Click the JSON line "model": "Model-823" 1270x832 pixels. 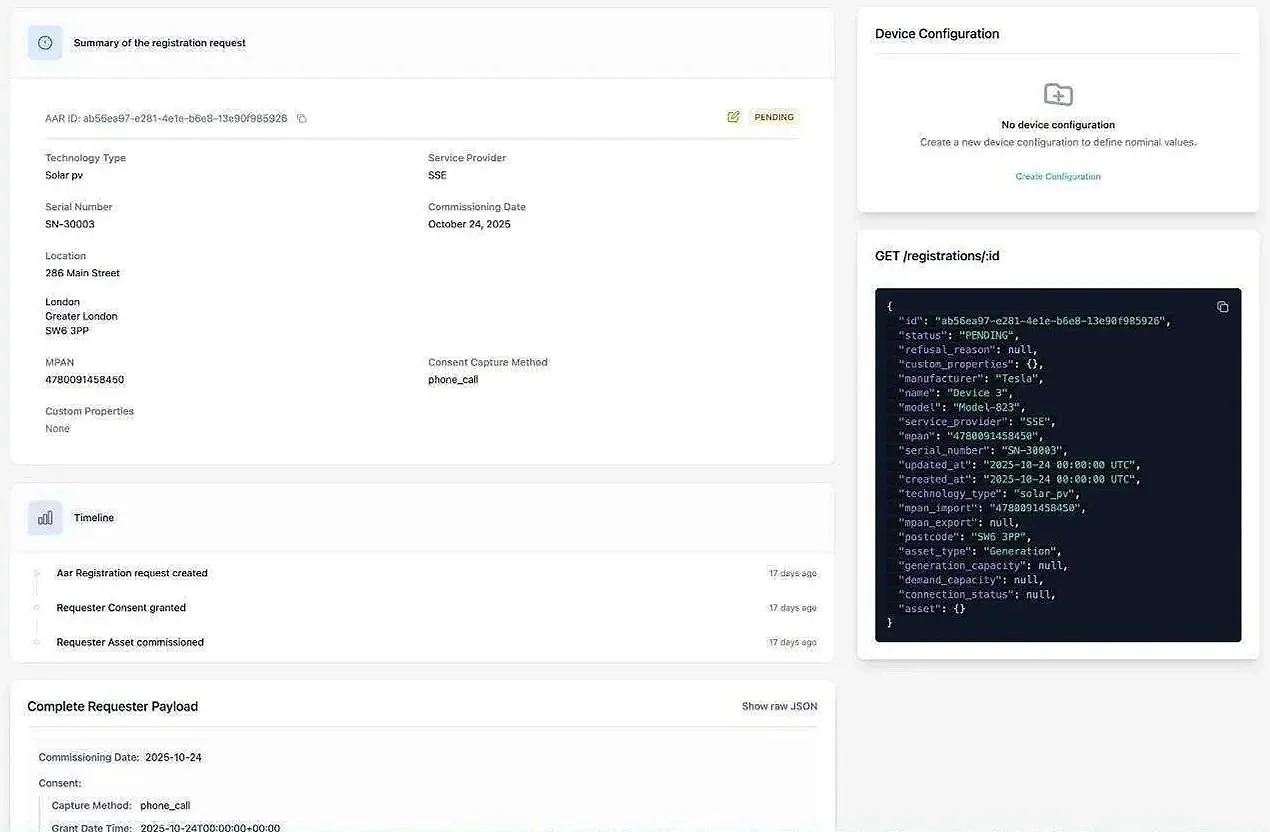962,408
